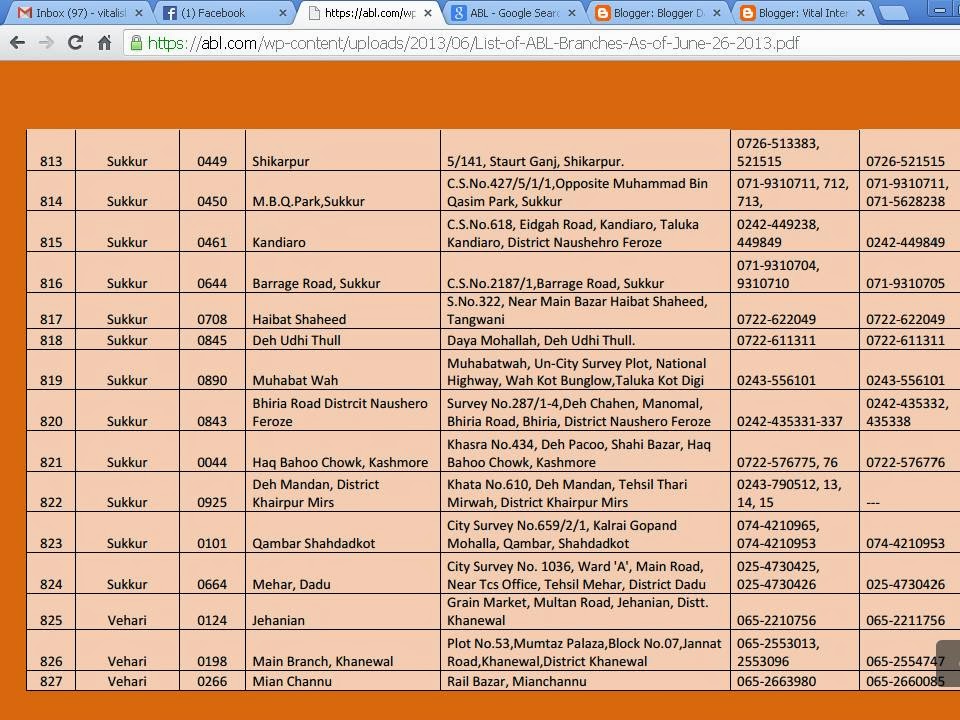Click fax 0726-521515 in Shikarpur row
The image size is (960, 720).
[906, 162]
